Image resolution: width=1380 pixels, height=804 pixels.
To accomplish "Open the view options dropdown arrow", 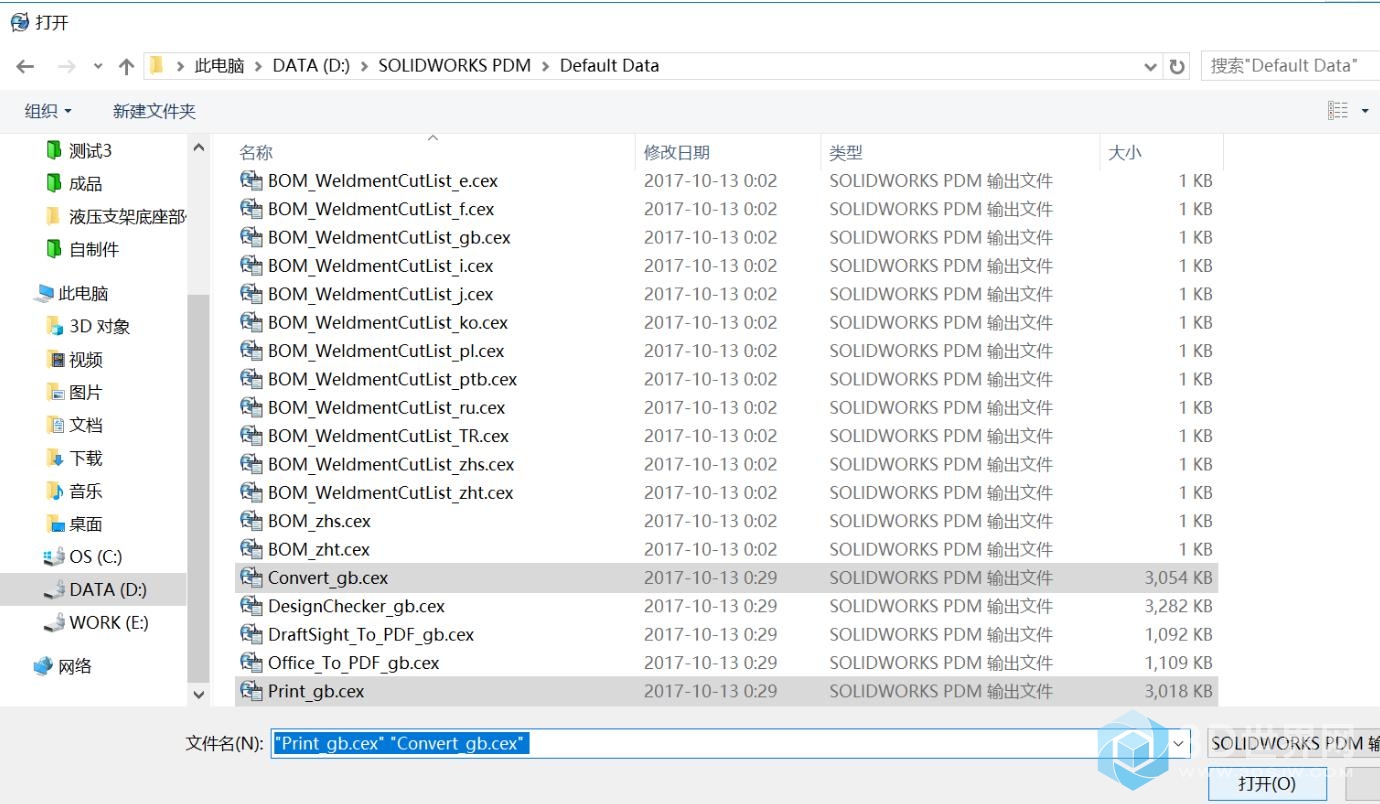I will (x=1365, y=111).
